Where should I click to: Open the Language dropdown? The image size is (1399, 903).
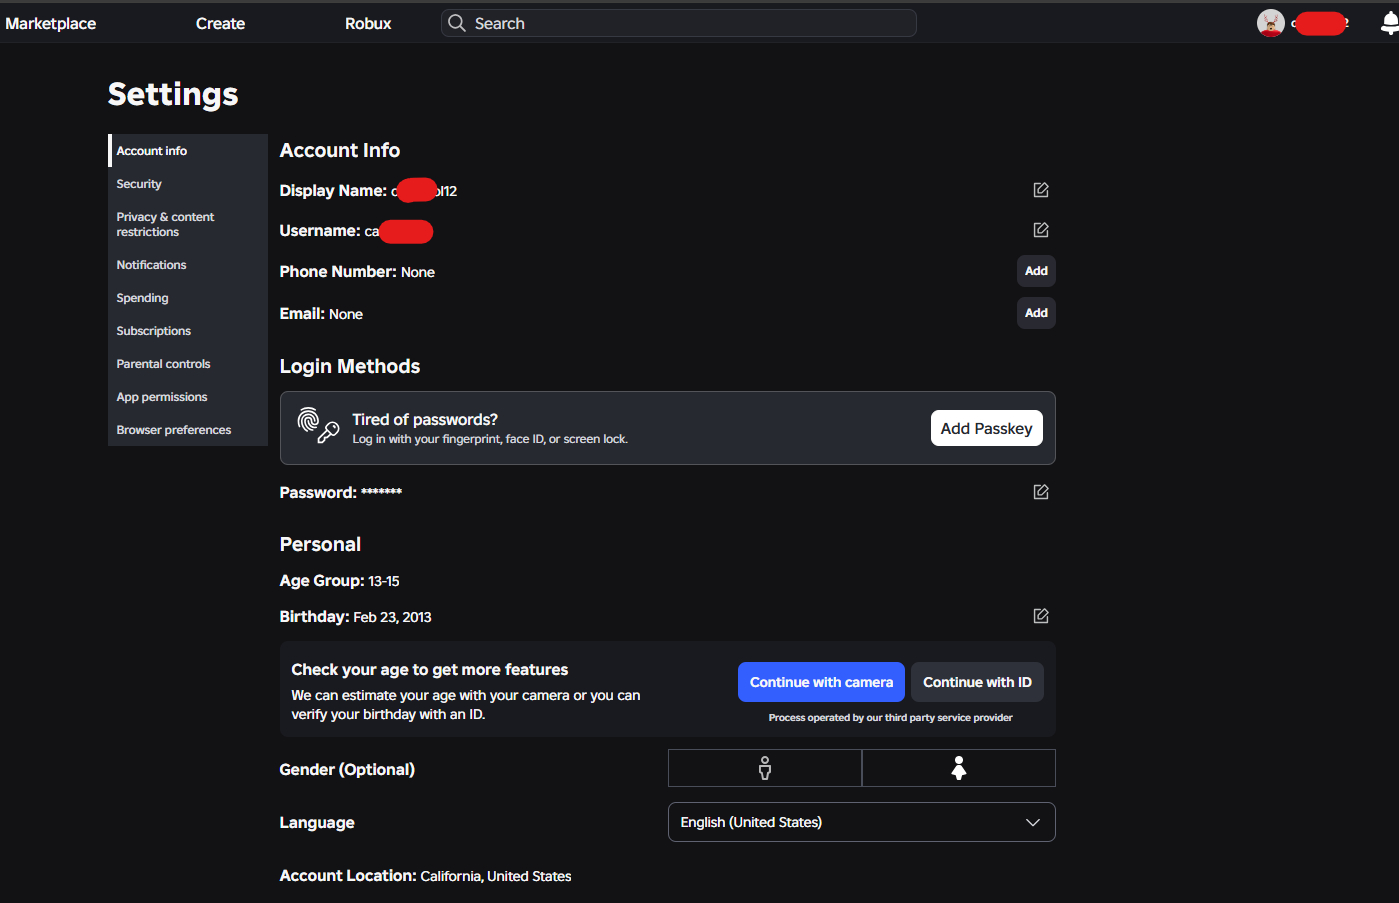(x=862, y=822)
